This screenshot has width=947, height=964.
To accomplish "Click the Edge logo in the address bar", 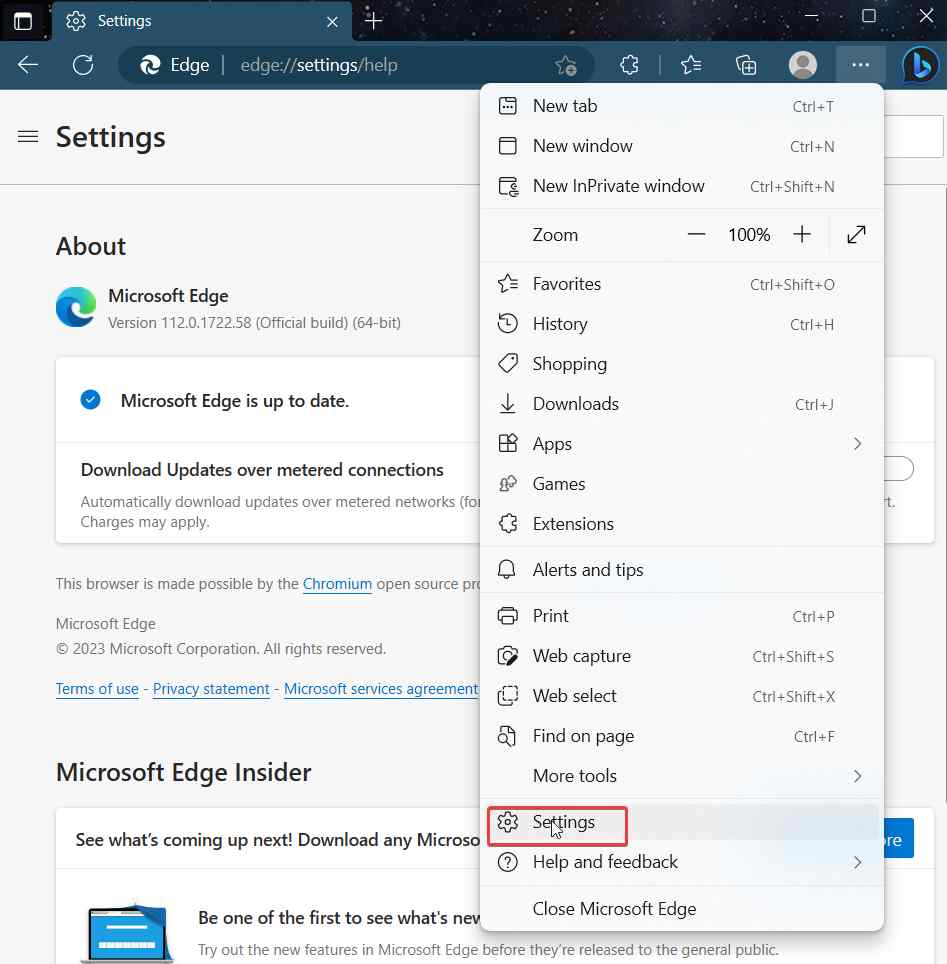I will click(x=152, y=64).
